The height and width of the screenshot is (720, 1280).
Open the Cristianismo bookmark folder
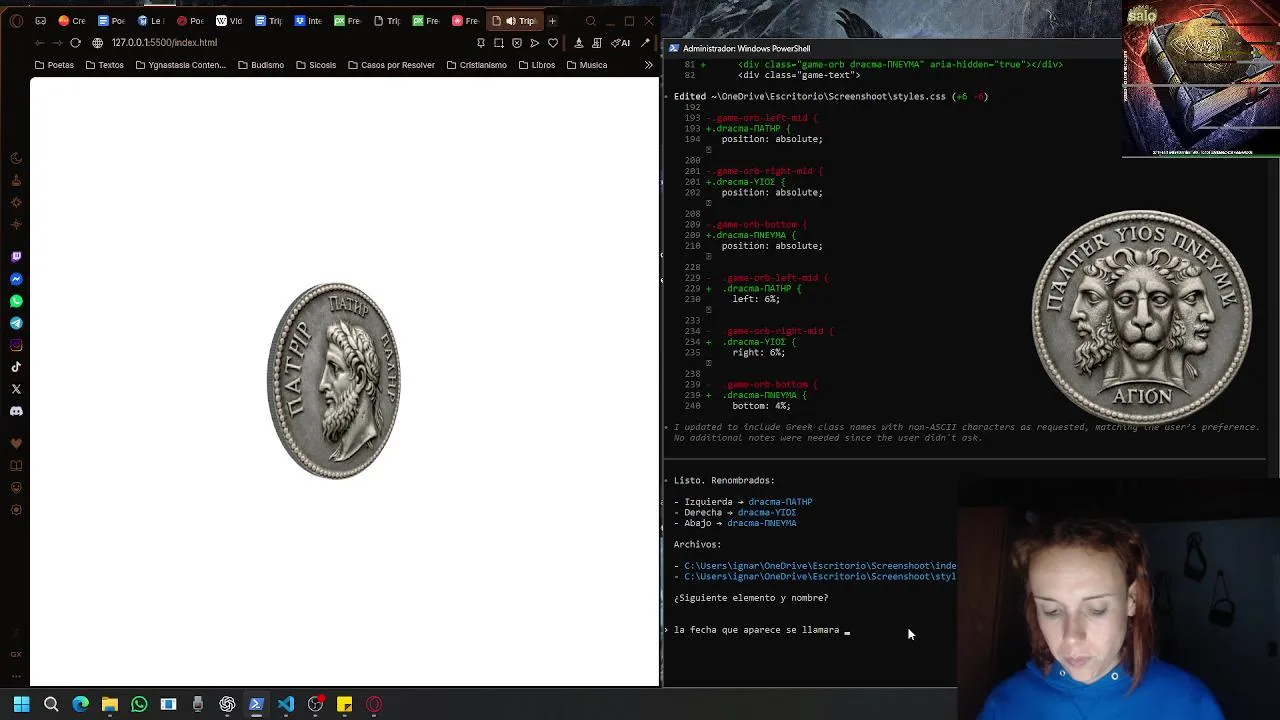coord(476,65)
